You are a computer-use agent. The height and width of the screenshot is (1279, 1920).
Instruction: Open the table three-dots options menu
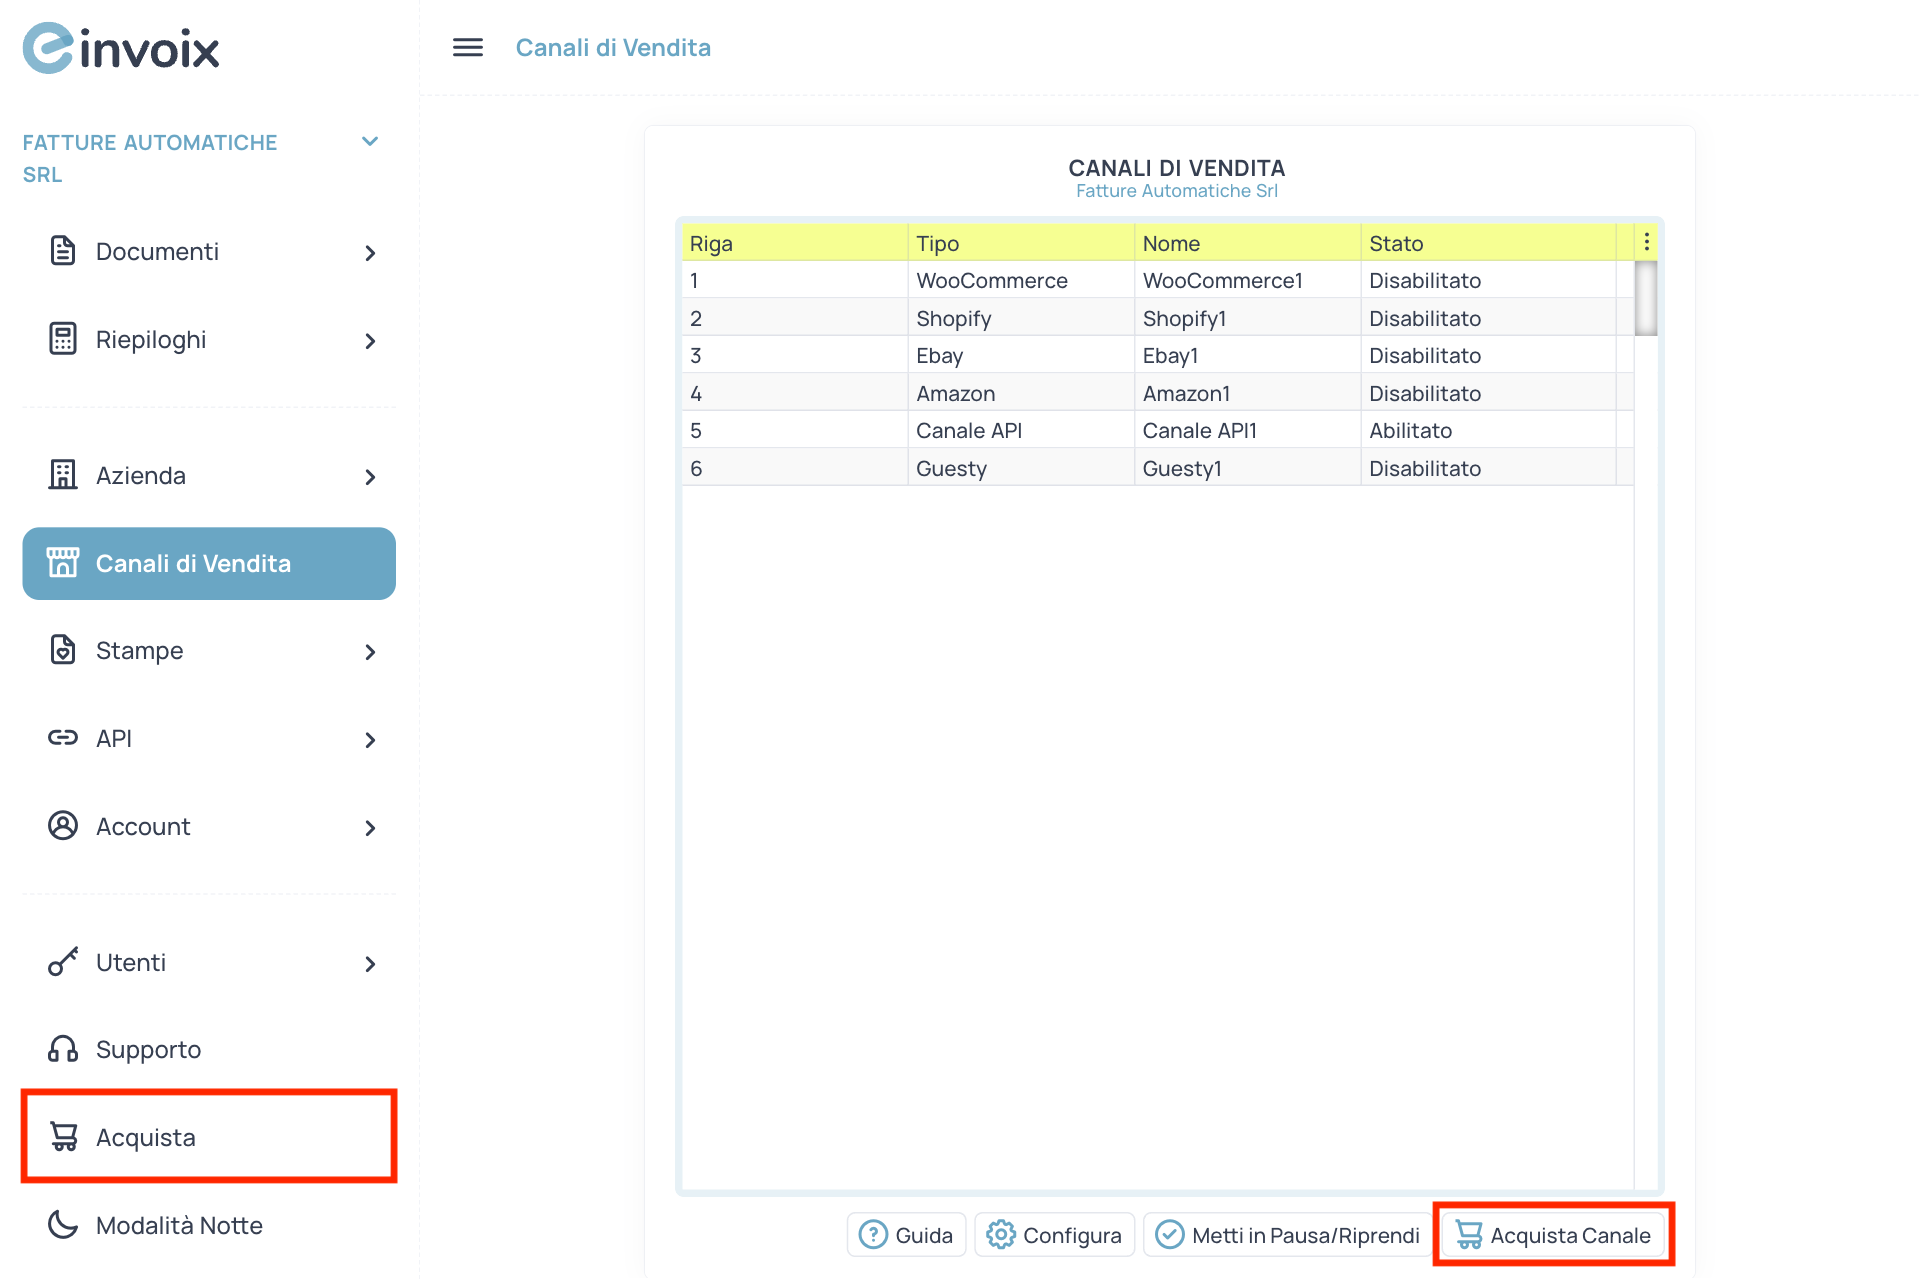click(x=1646, y=242)
